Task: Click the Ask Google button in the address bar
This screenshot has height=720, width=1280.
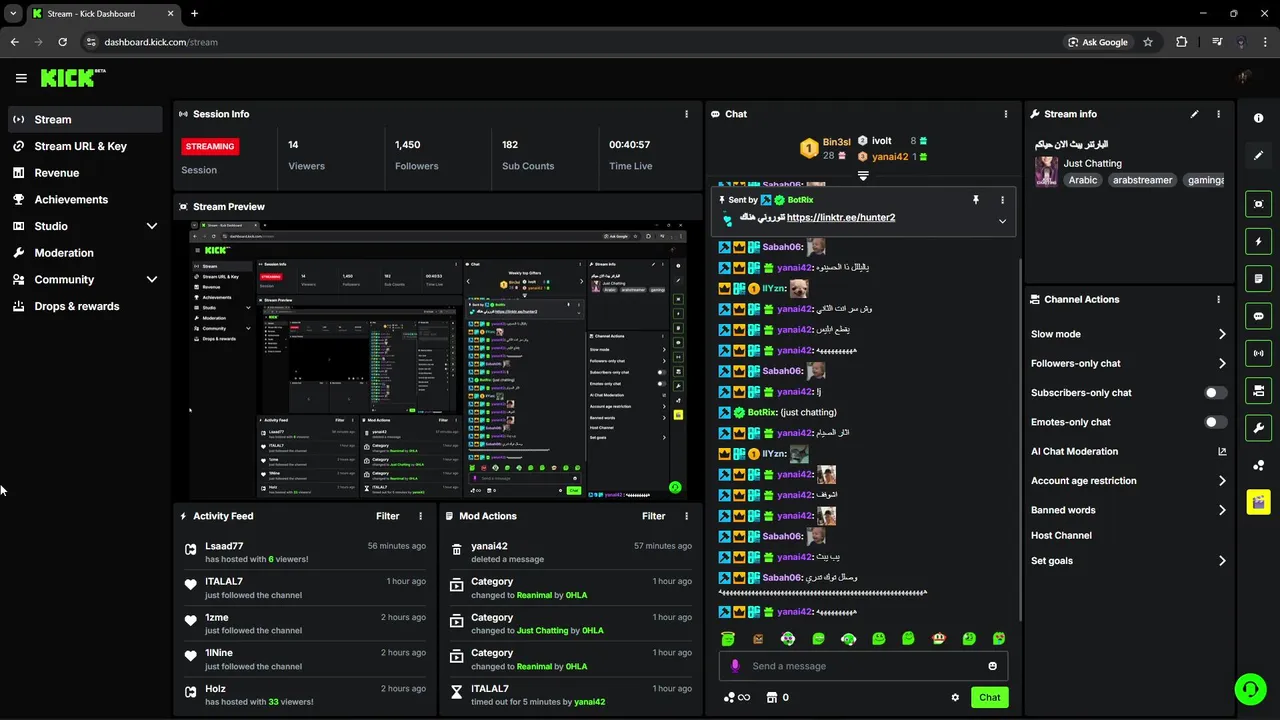Action: (1098, 42)
